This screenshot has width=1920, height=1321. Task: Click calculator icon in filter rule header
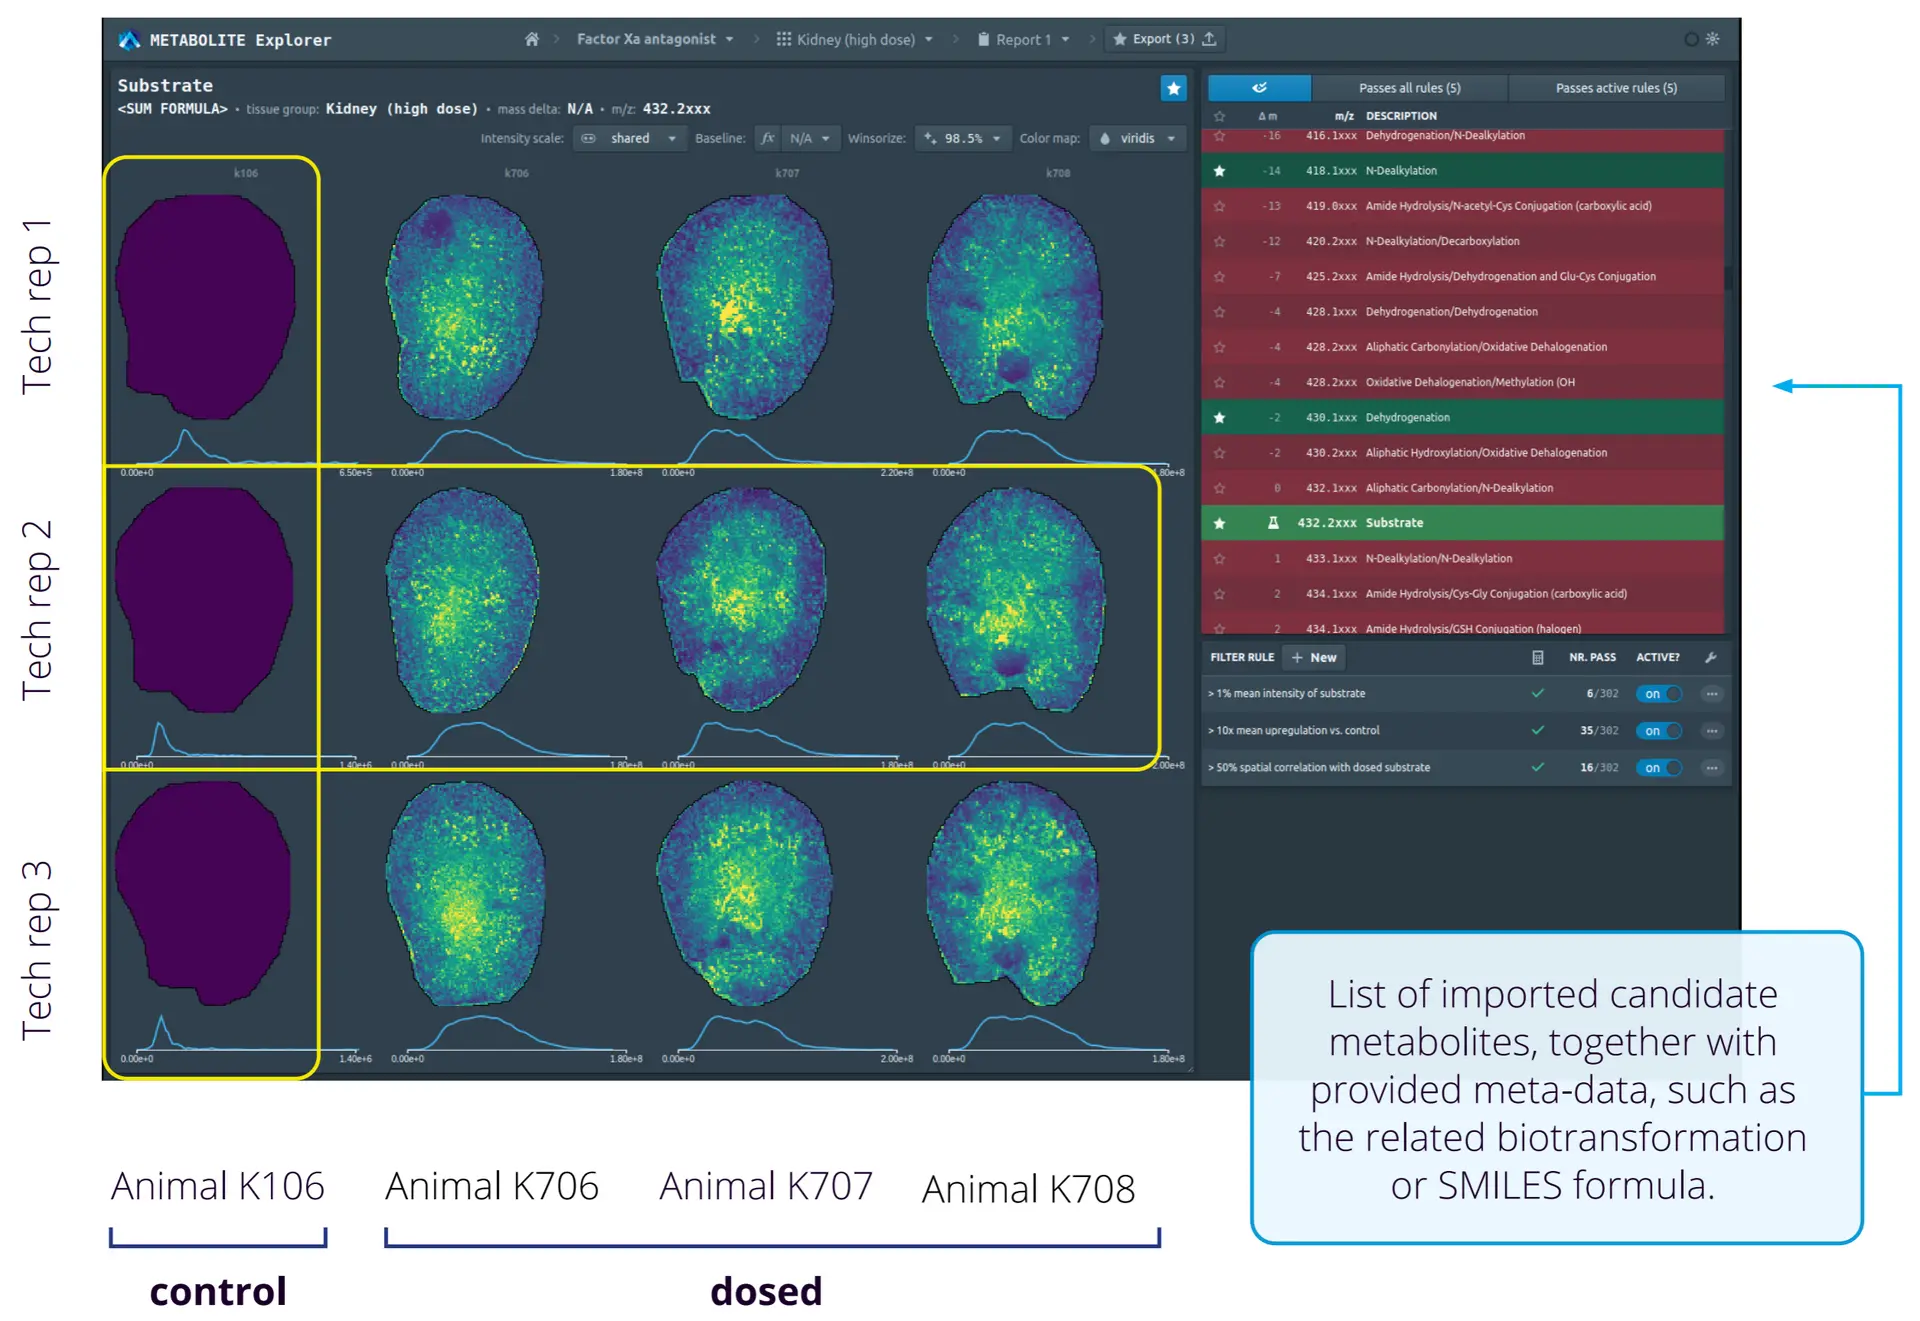1537,657
